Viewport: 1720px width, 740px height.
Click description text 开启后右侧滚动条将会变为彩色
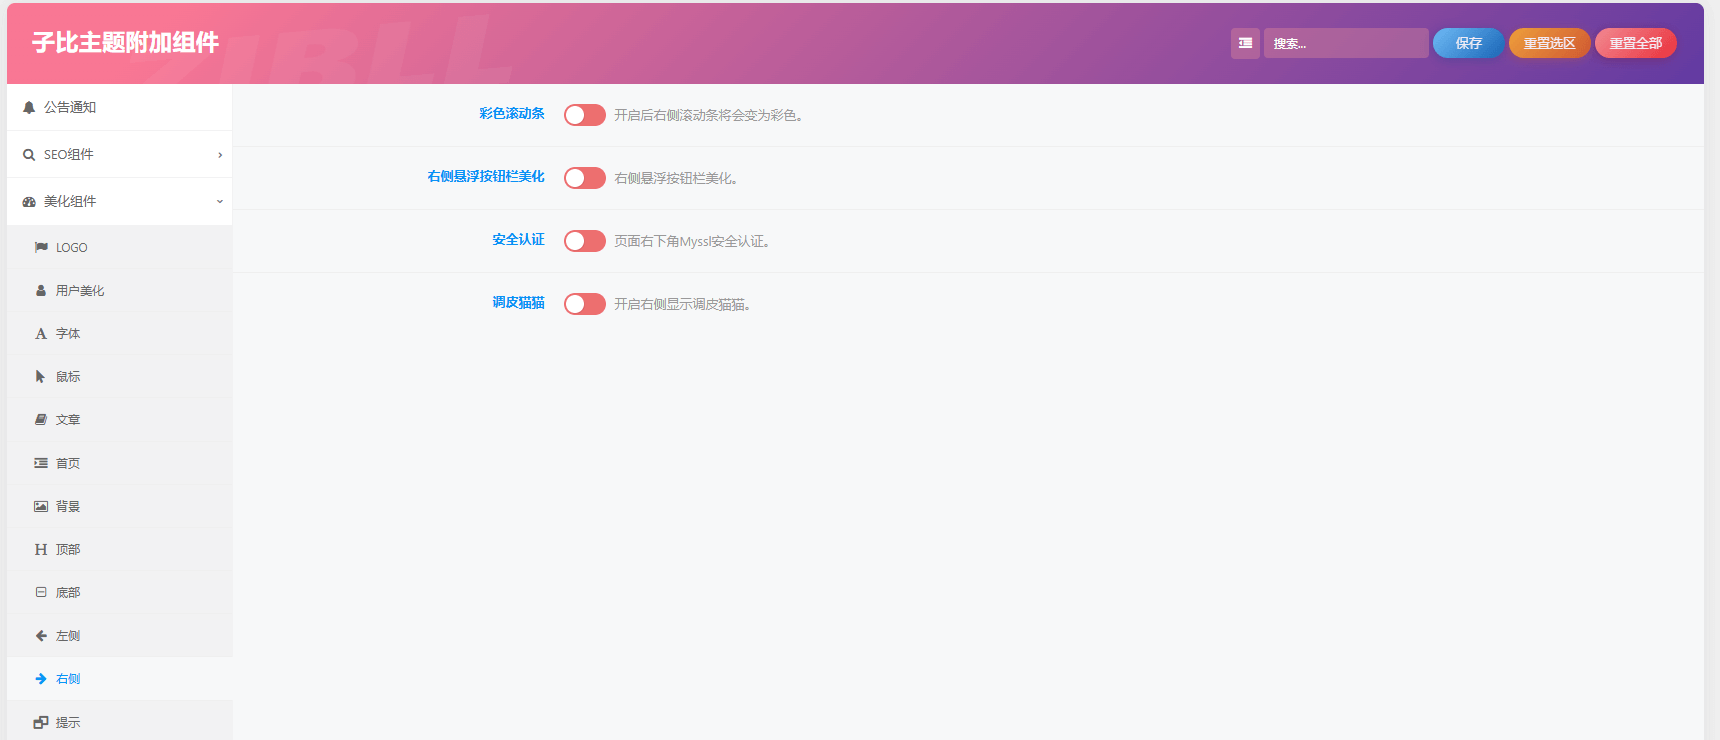pos(708,116)
